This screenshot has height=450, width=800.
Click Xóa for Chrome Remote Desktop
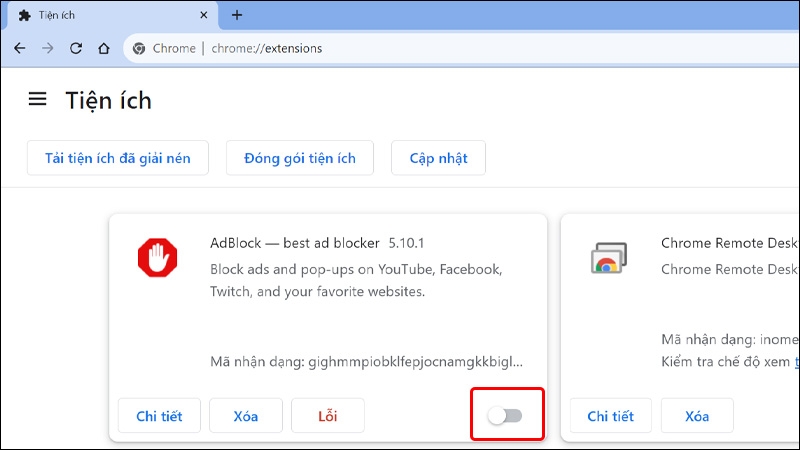pyautogui.click(x=697, y=416)
